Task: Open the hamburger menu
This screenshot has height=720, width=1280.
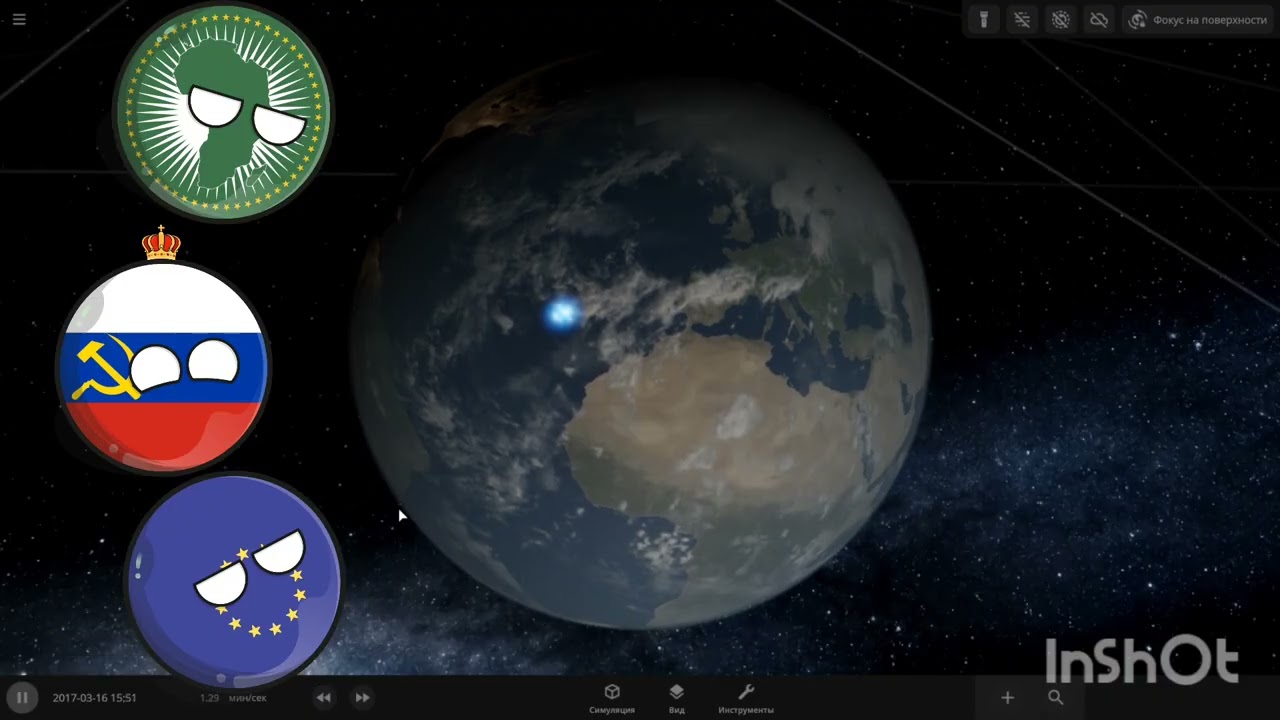Action: (19, 19)
